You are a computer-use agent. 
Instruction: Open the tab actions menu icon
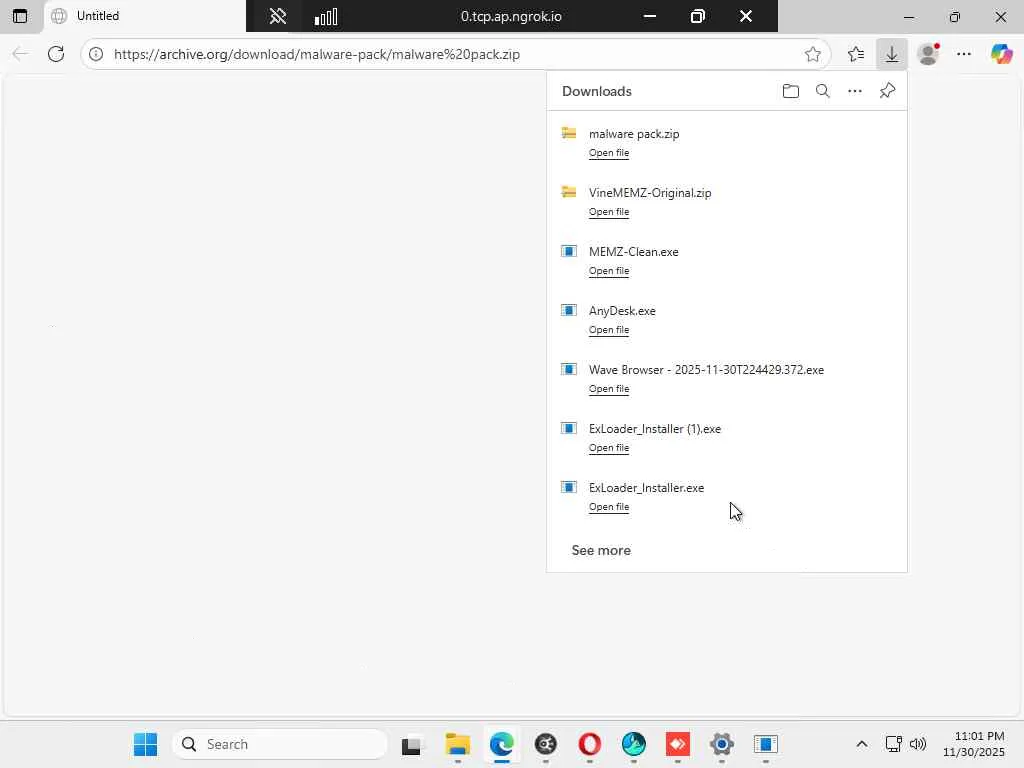[20, 16]
